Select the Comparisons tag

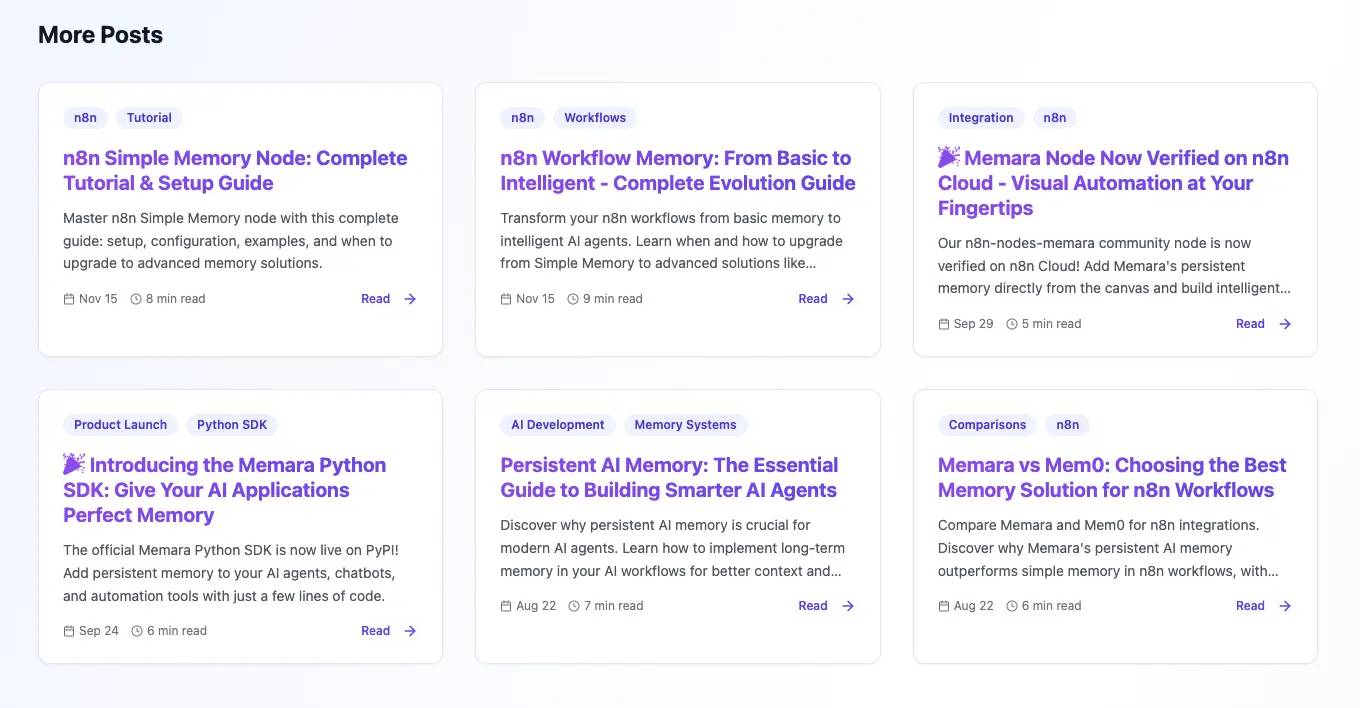click(x=987, y=425)
